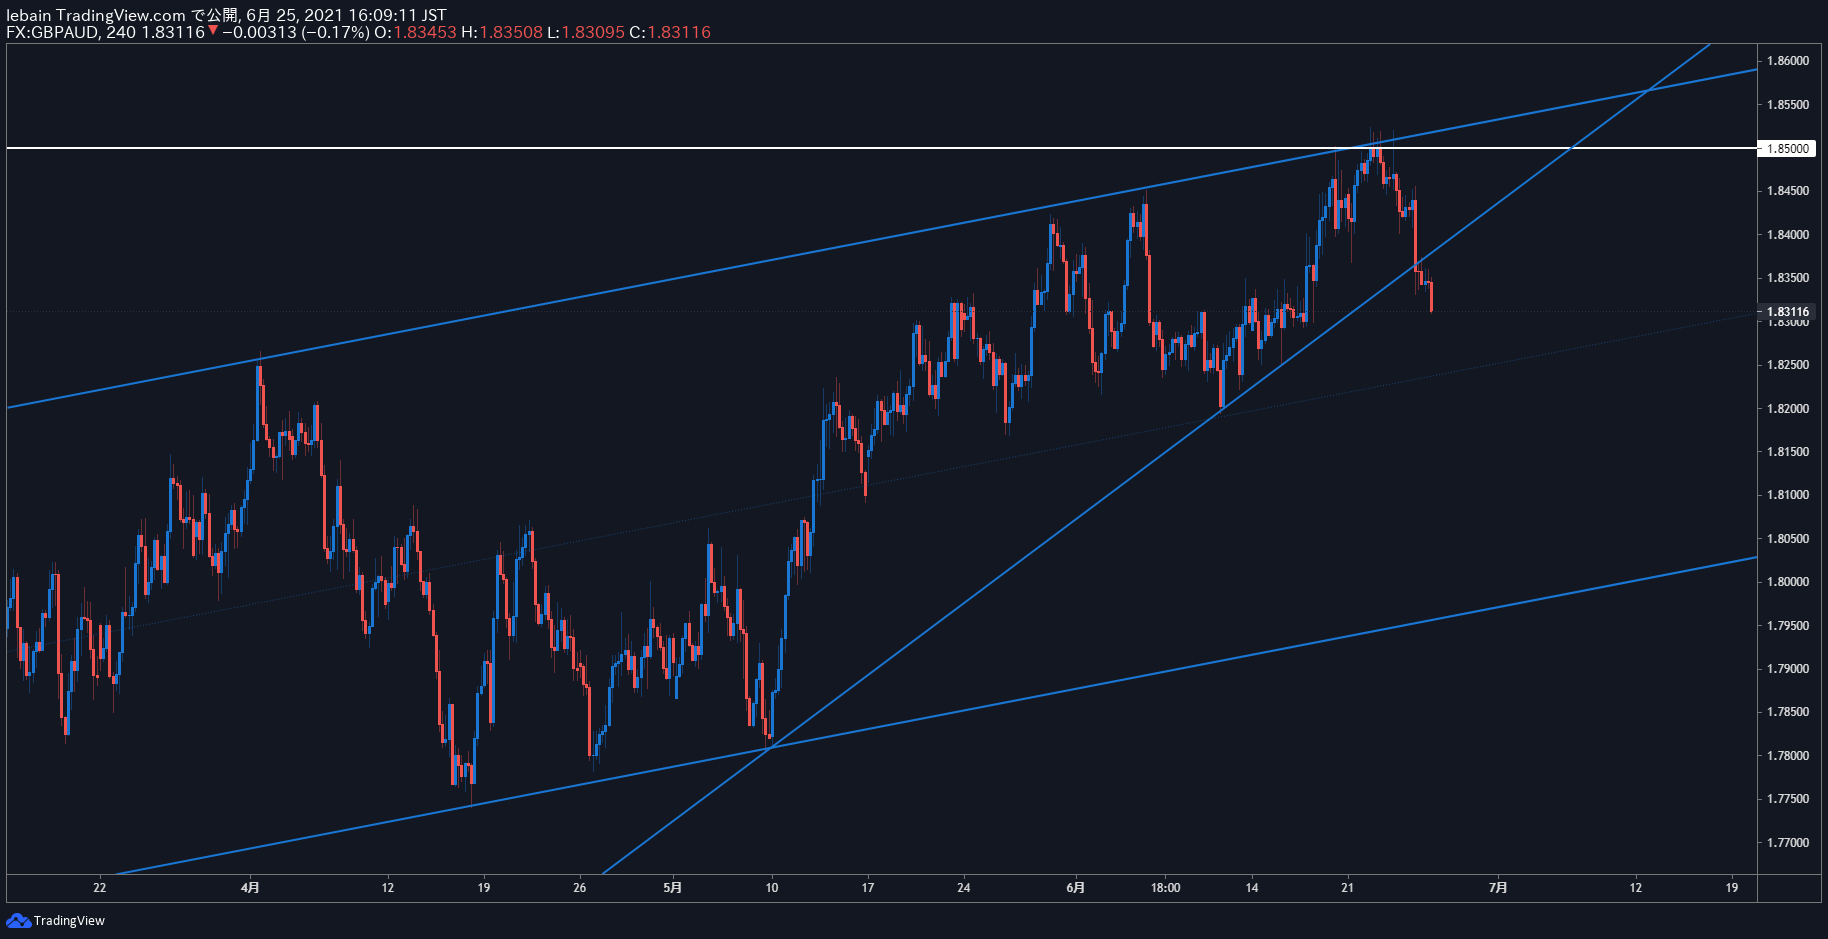Click the 18:00 label on time axis

click(1166, 888)
